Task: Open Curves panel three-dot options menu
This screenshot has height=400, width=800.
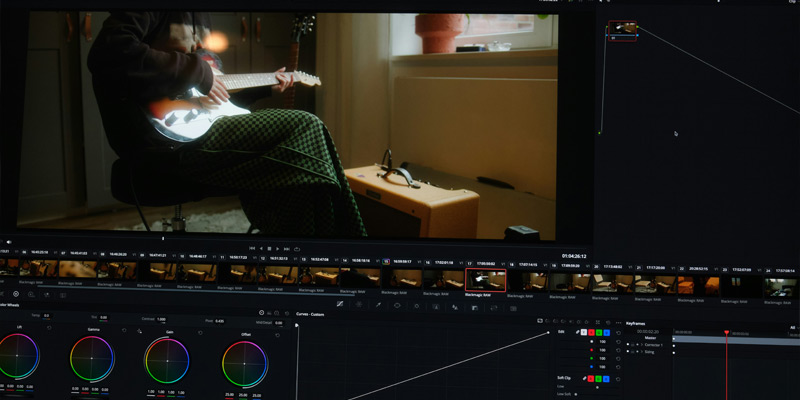Action: pyautogui.click(x=617, y=321)
